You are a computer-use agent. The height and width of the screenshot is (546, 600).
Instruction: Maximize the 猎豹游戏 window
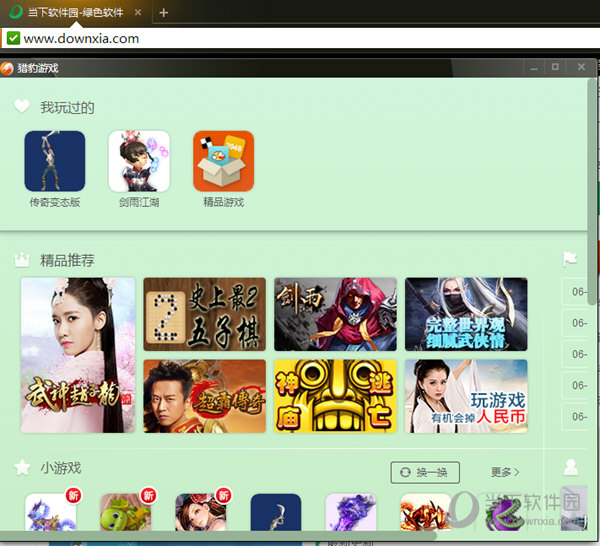click(x=555, y=67)
